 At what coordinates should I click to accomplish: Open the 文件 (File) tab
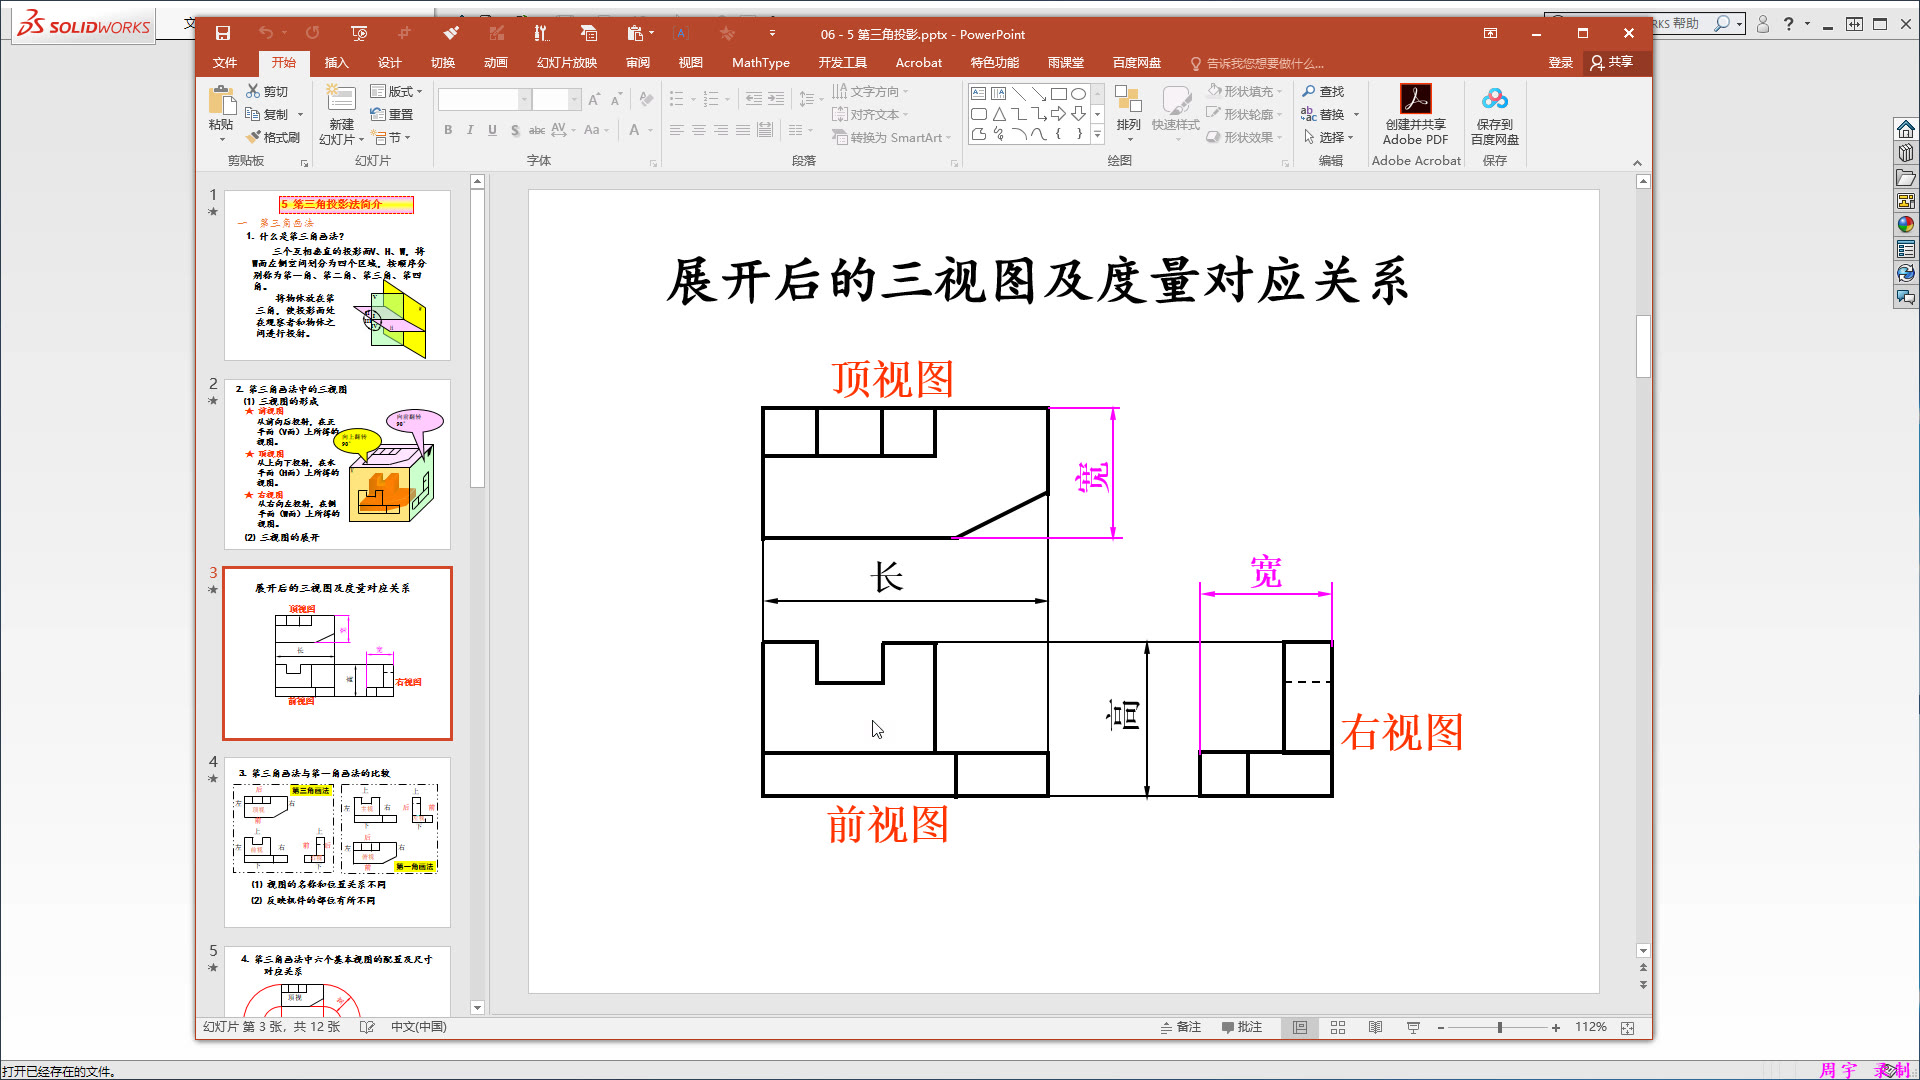coord(225,62)
